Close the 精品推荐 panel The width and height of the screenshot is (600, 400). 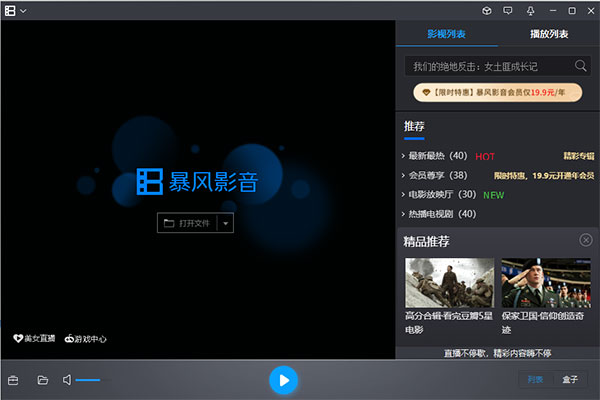586,240
